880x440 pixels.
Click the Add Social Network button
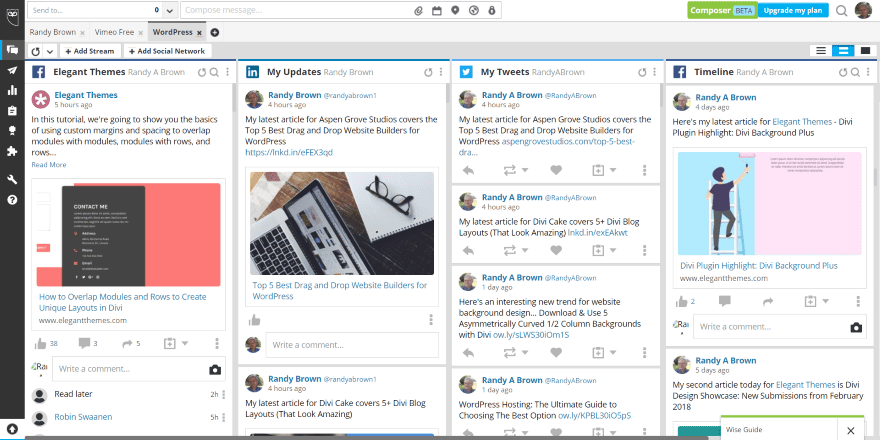click(x=167, y=51)
